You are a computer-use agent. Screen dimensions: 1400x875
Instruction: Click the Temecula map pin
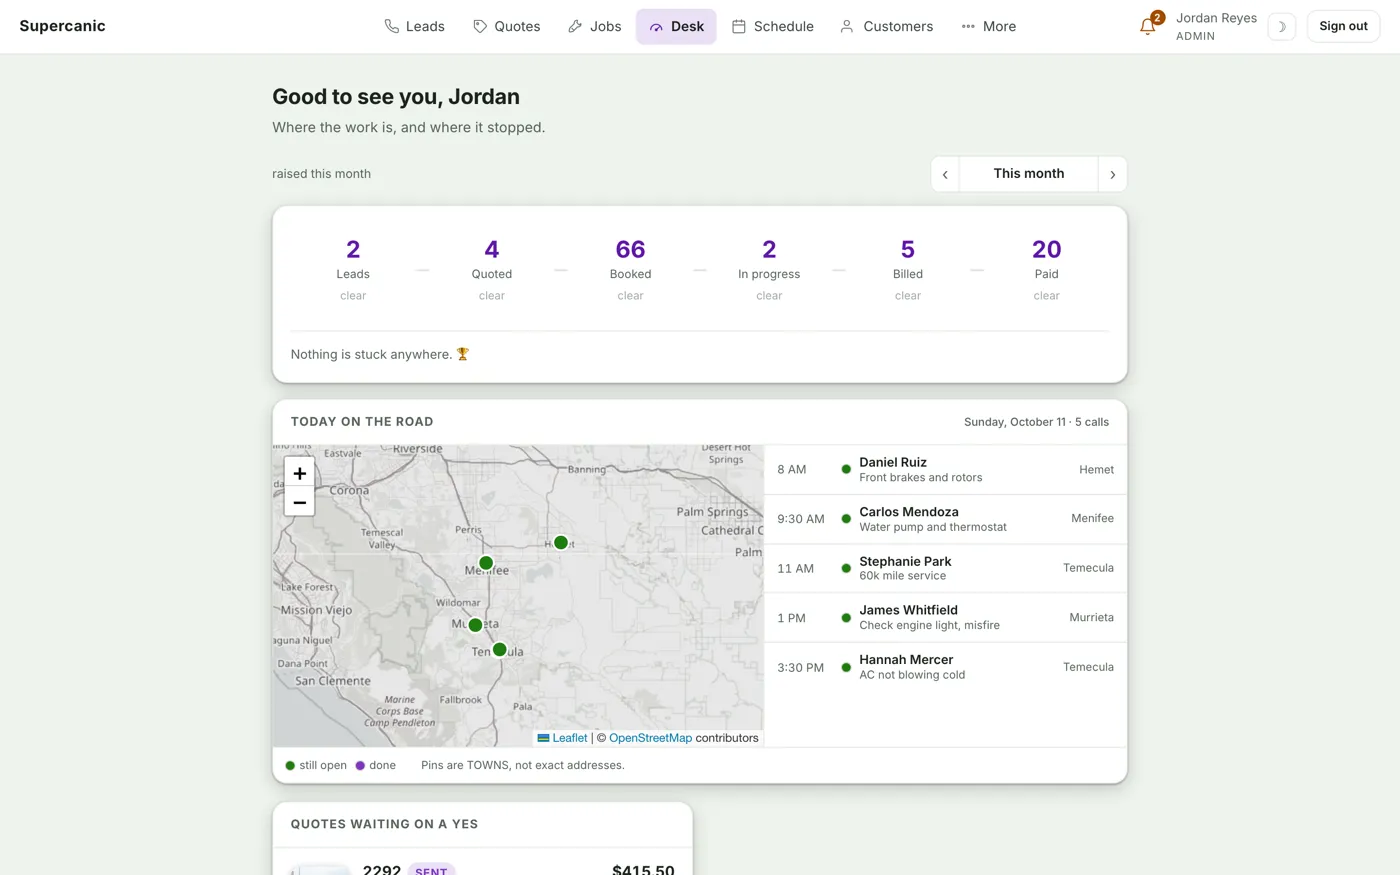pos(500,650)
